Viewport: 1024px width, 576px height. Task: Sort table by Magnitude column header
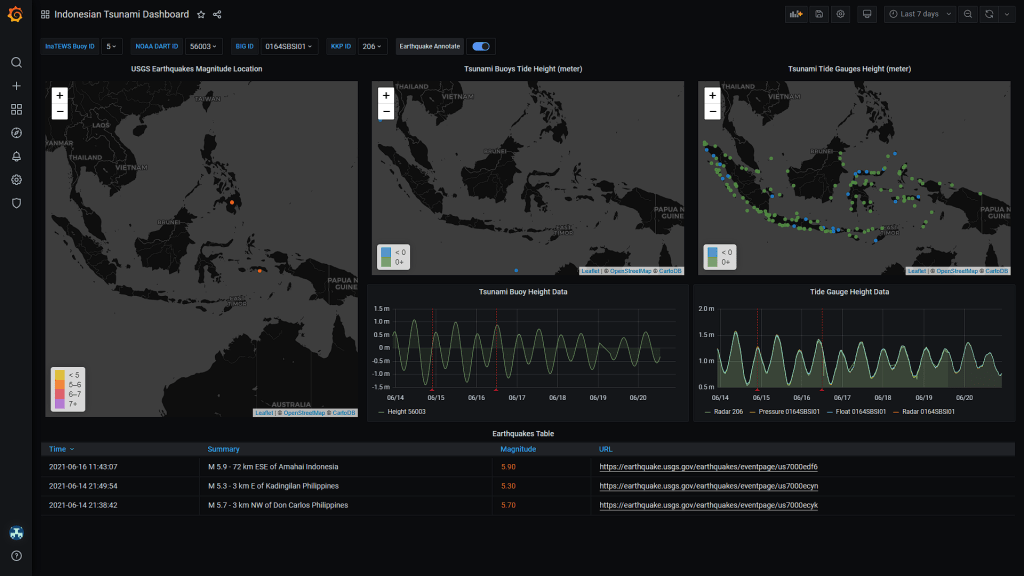click(x=518, y=449)
